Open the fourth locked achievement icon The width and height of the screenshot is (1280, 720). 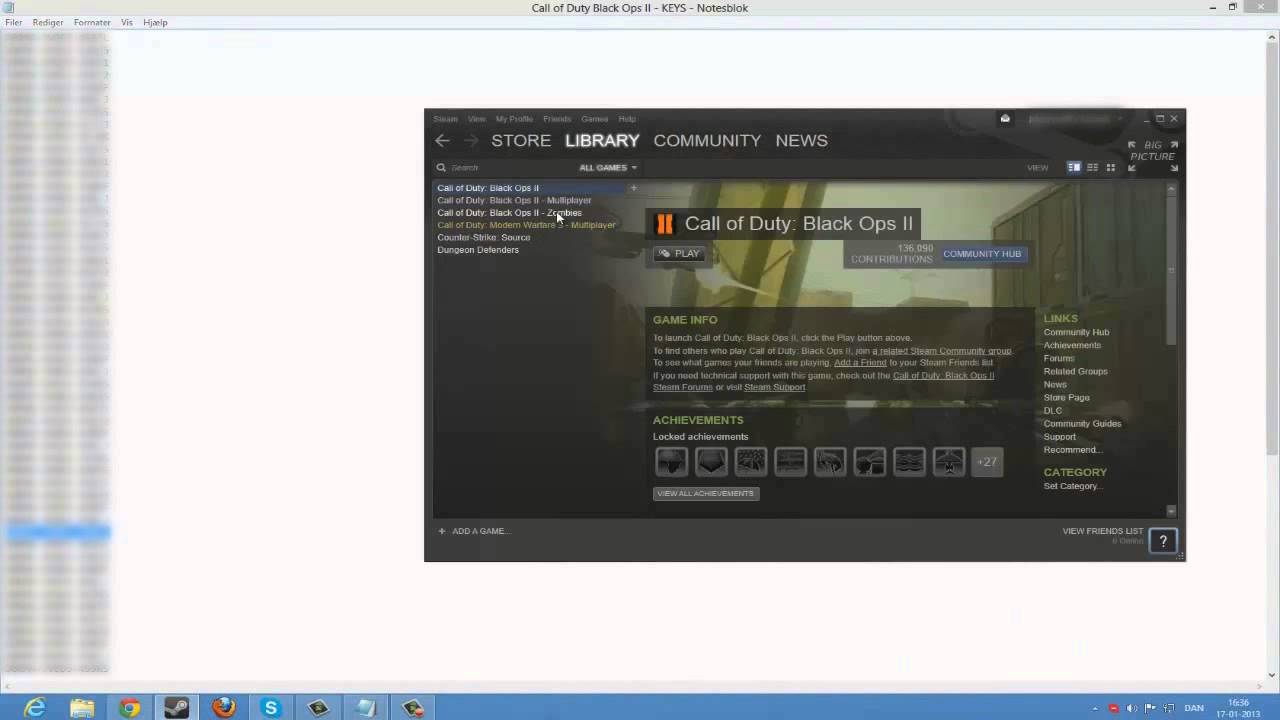click(x=790, y=462)
